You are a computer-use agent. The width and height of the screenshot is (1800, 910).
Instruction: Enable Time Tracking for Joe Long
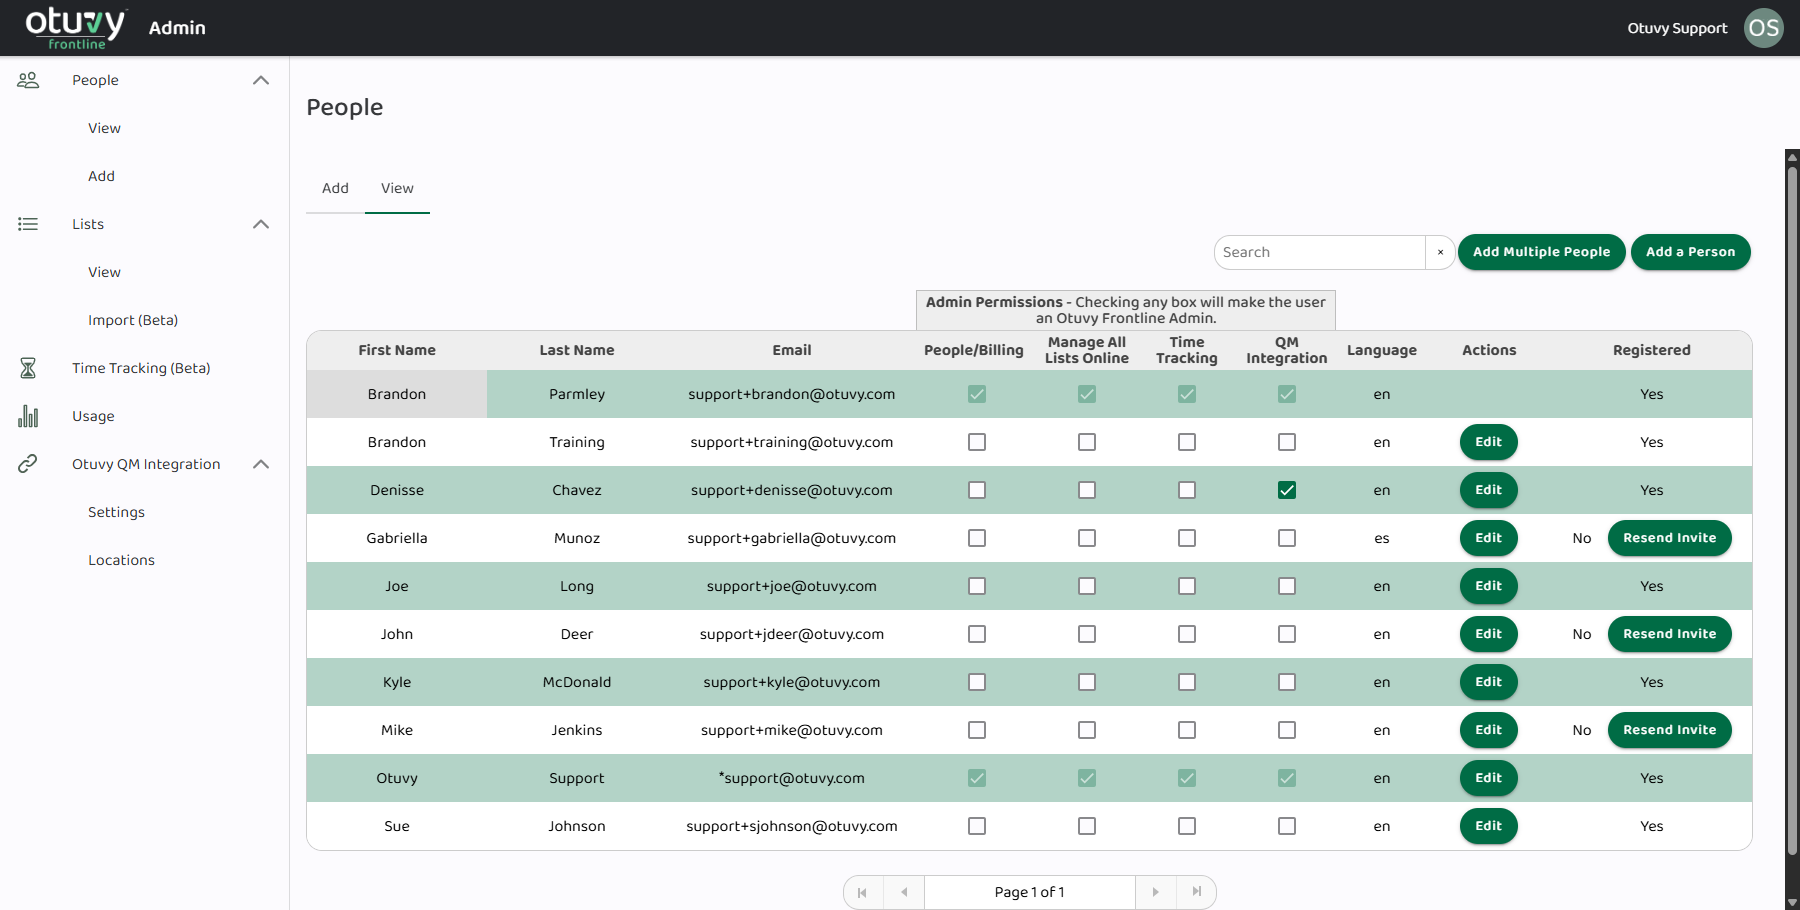point(1187,586)
